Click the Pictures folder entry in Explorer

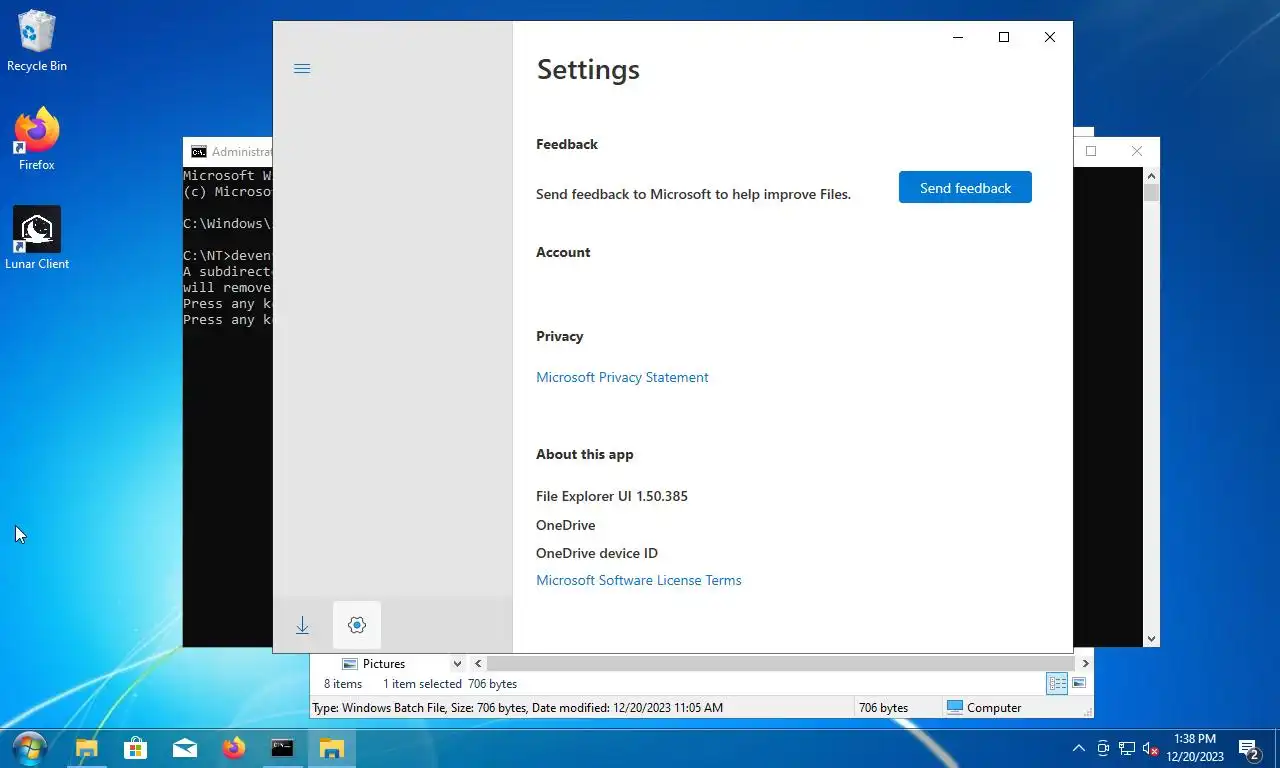385,664
